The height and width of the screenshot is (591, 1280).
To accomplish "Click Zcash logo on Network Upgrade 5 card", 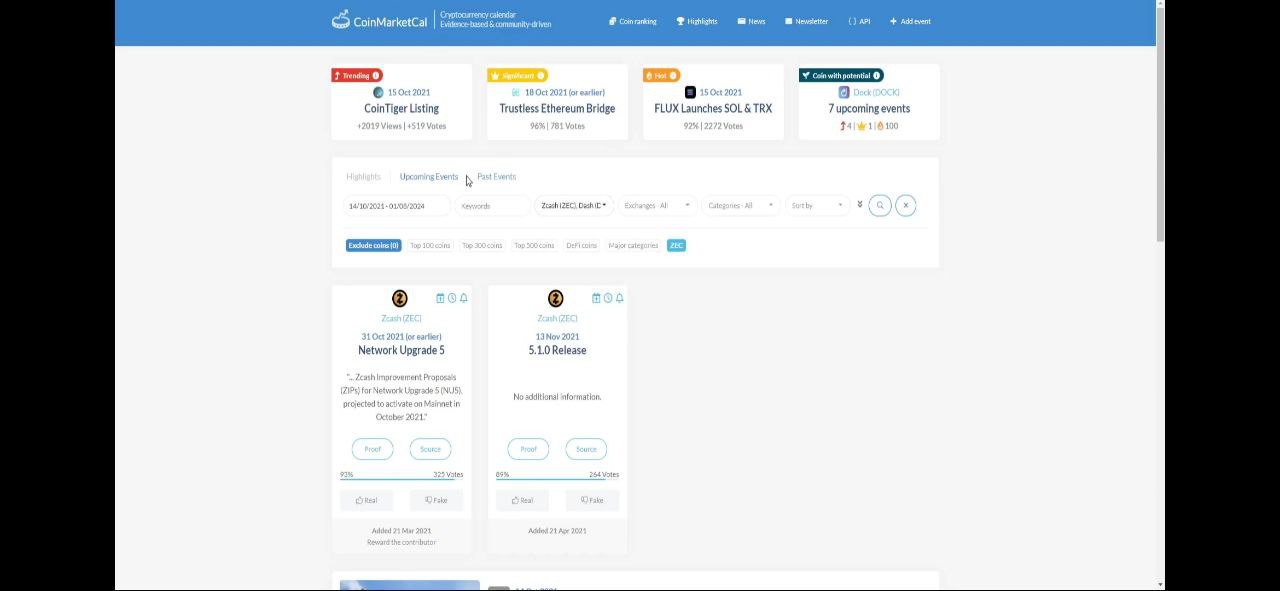I will (x=400, y=298).
